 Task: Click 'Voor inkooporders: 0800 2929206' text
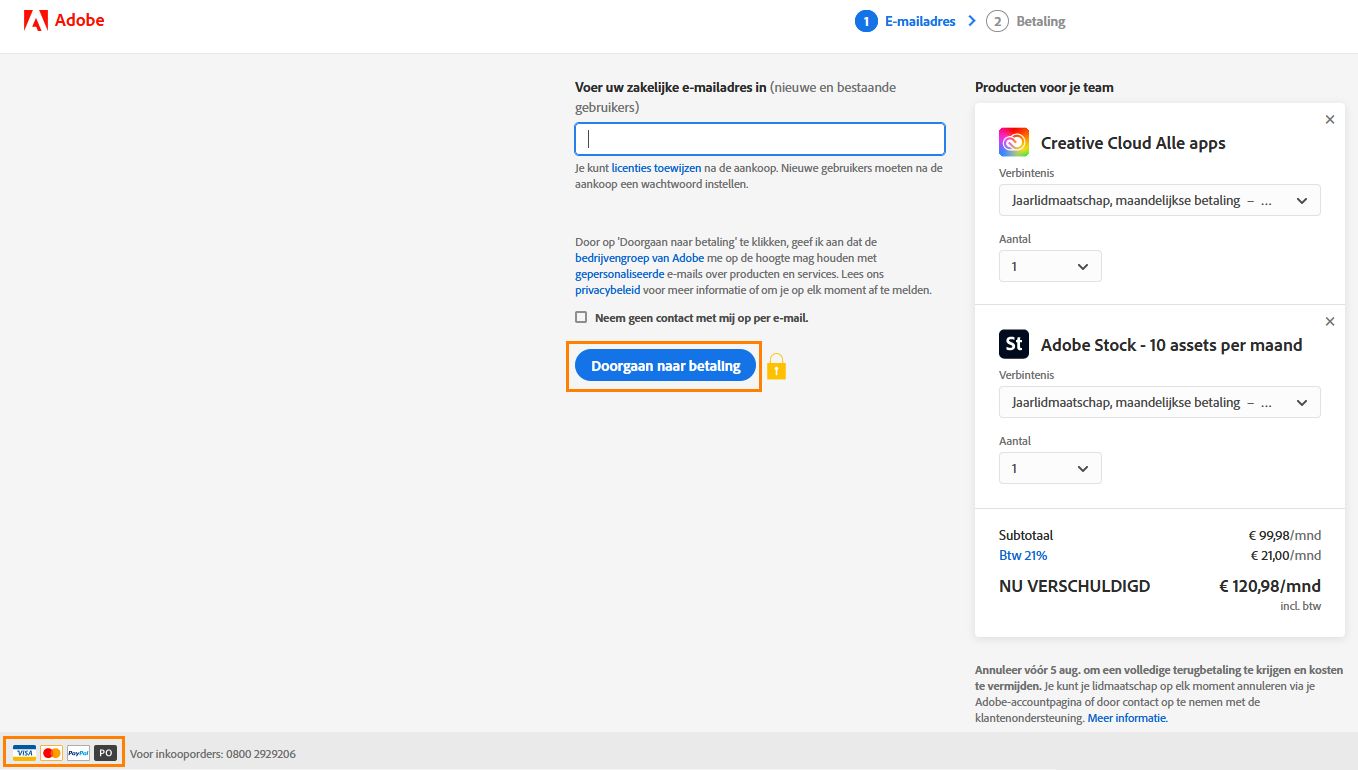[x=213, y=754]
